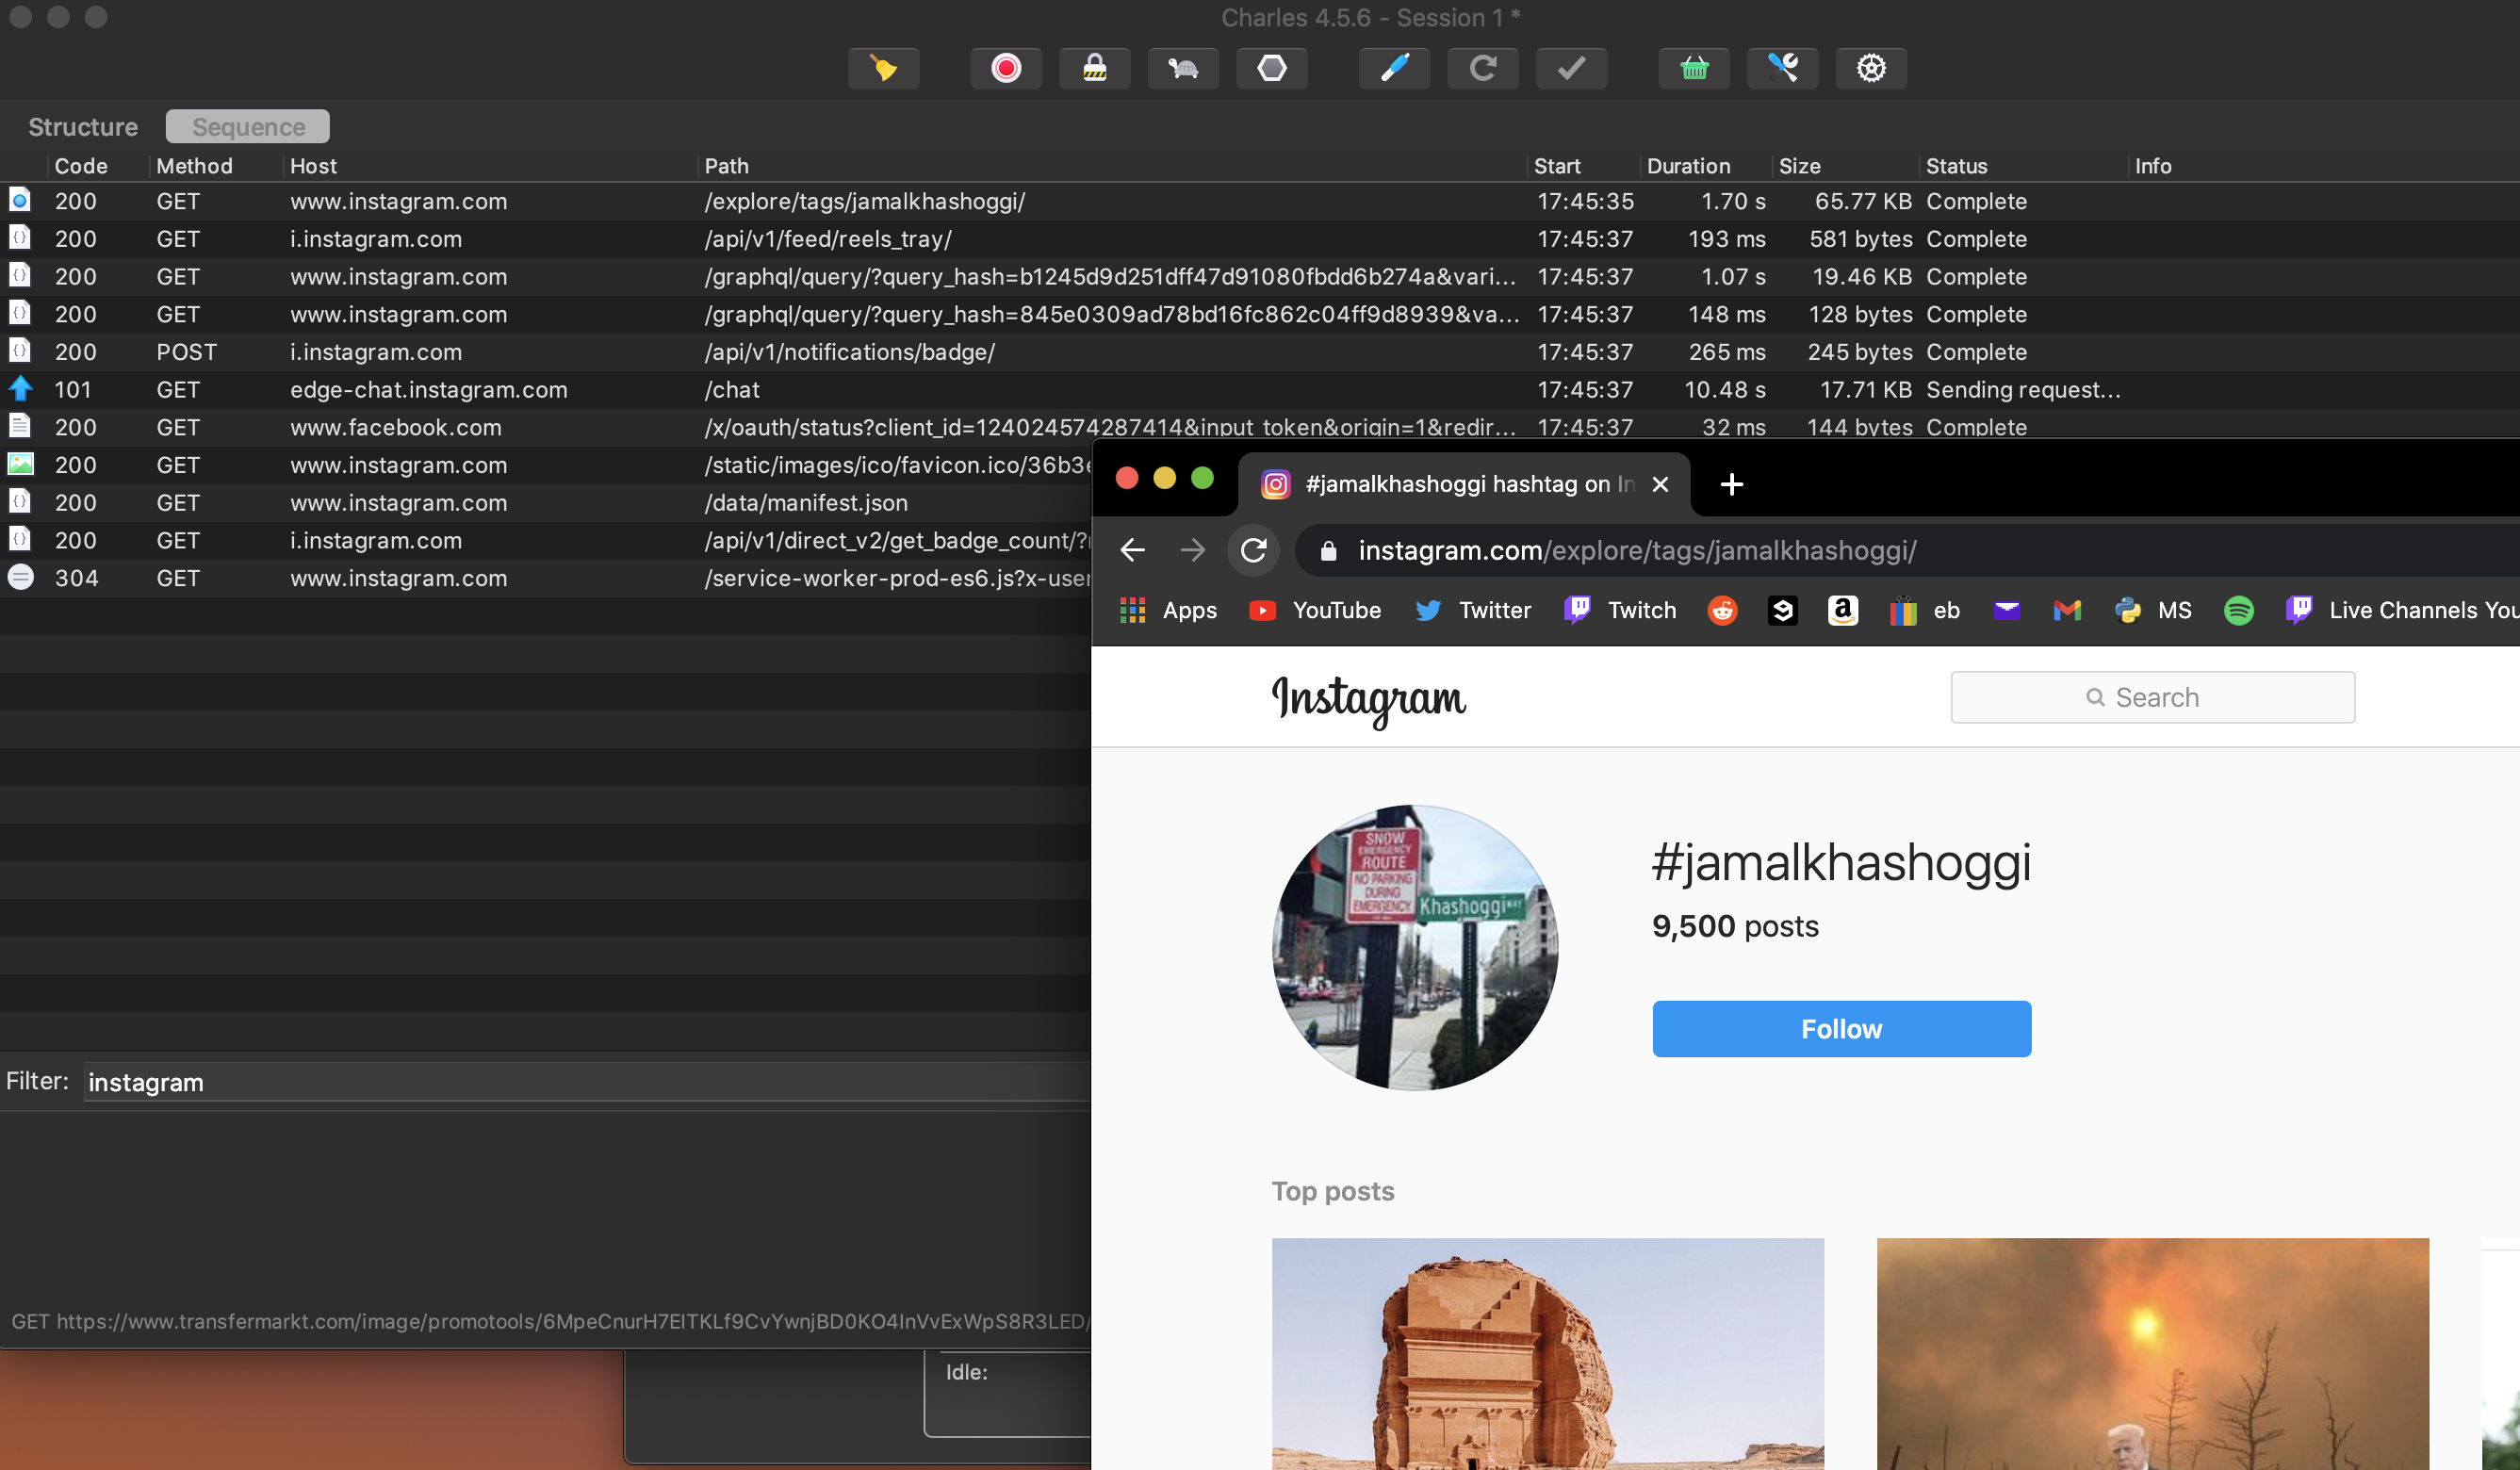Open the Gmail bookmark icon

coord(2067,610)
